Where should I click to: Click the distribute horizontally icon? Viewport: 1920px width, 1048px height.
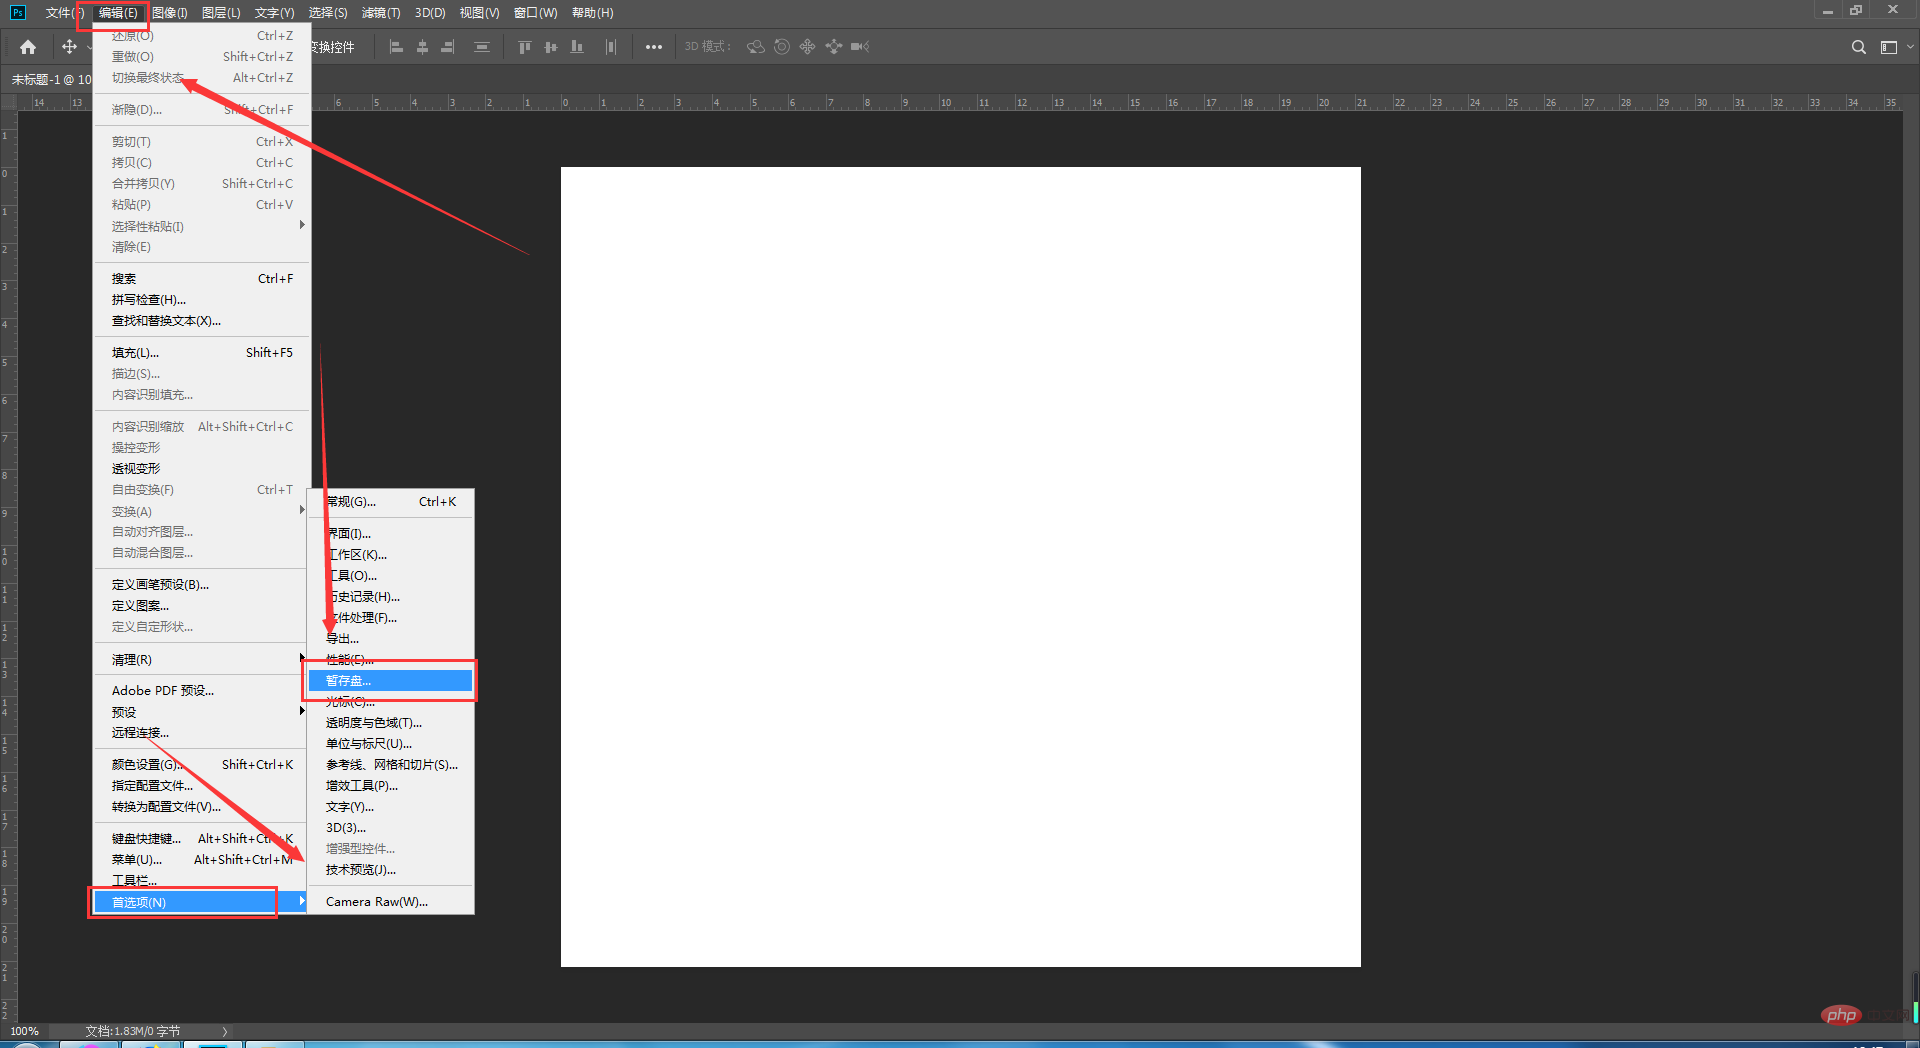point(610,47)
